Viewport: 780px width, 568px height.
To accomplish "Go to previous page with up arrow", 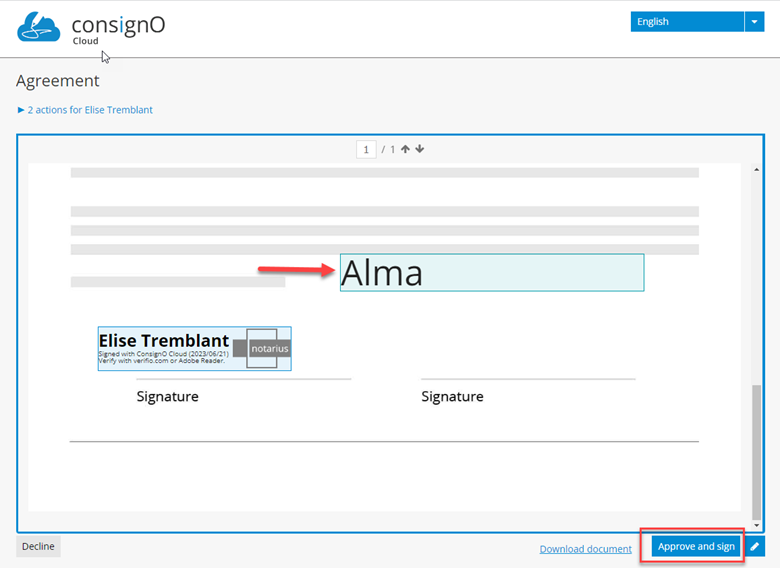I will [x=406, y=149].
